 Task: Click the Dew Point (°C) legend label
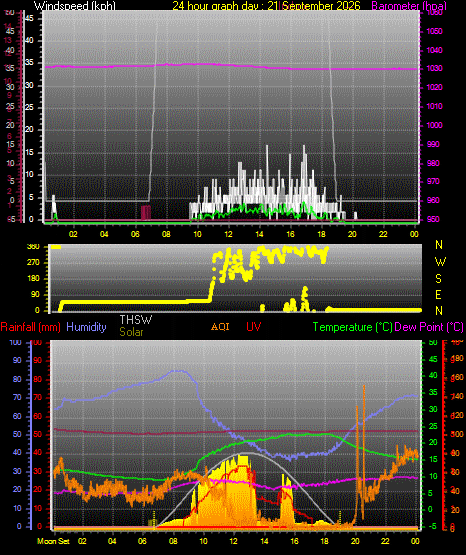pyautogui.click(x=429, y=327)
